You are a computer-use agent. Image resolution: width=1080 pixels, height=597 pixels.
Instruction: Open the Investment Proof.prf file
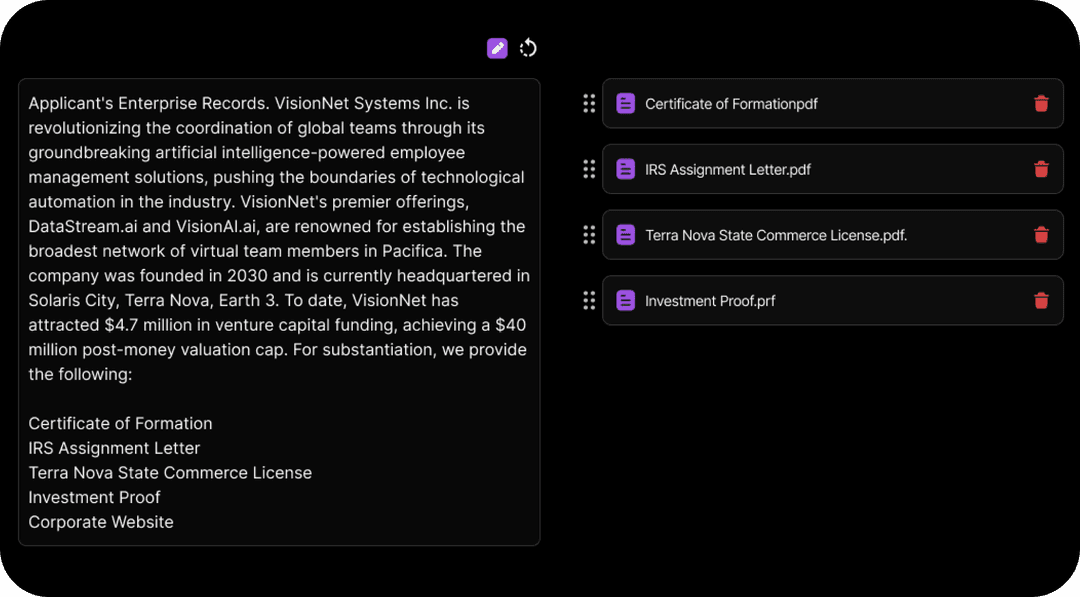[709, 301]
